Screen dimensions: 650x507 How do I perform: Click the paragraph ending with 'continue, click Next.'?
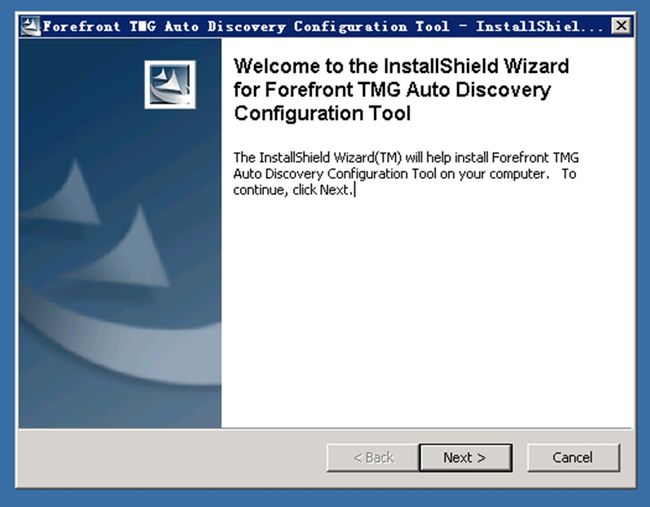[405, 174]
